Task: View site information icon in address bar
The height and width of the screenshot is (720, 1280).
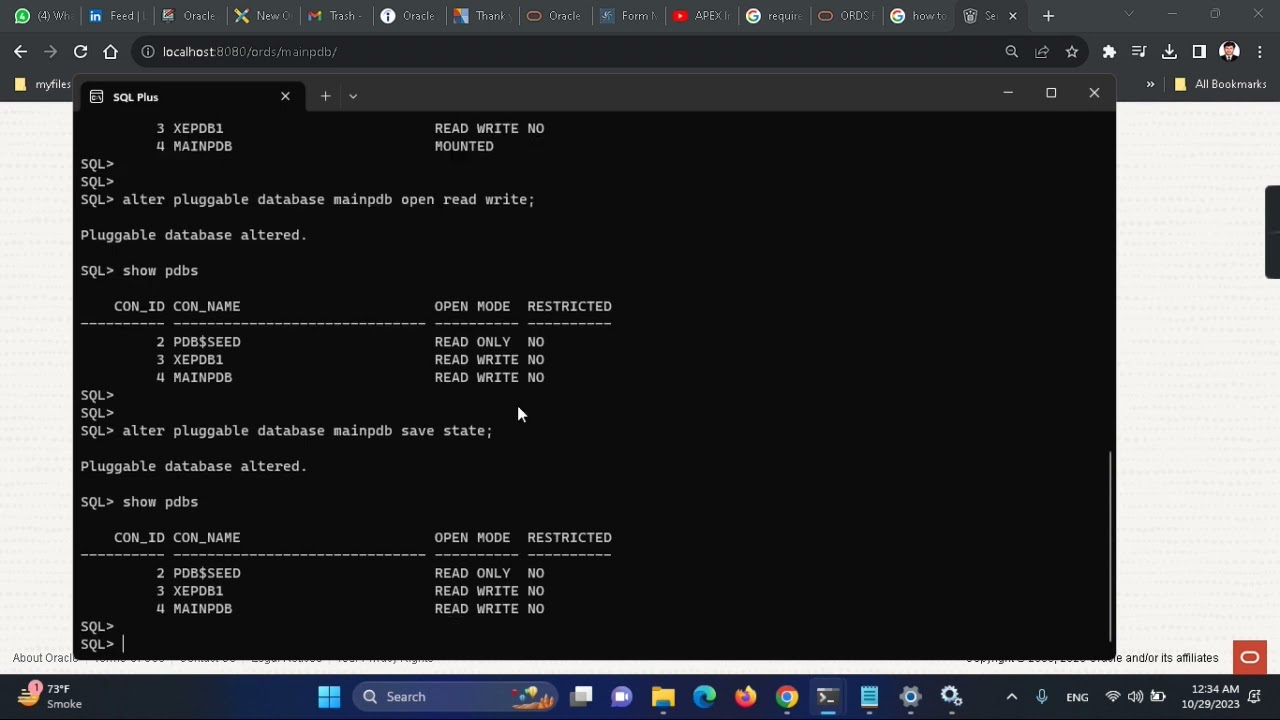Action: point(148,51)
